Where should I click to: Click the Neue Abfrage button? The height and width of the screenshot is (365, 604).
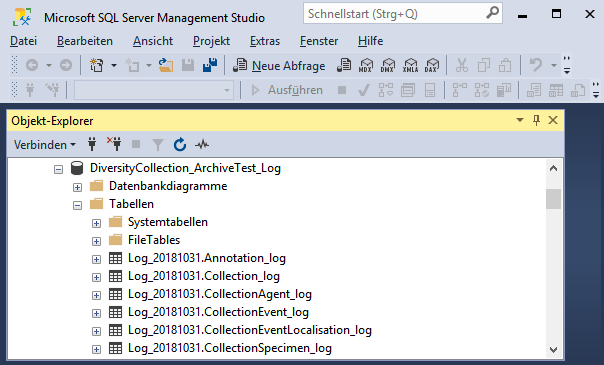pos(279,66)
